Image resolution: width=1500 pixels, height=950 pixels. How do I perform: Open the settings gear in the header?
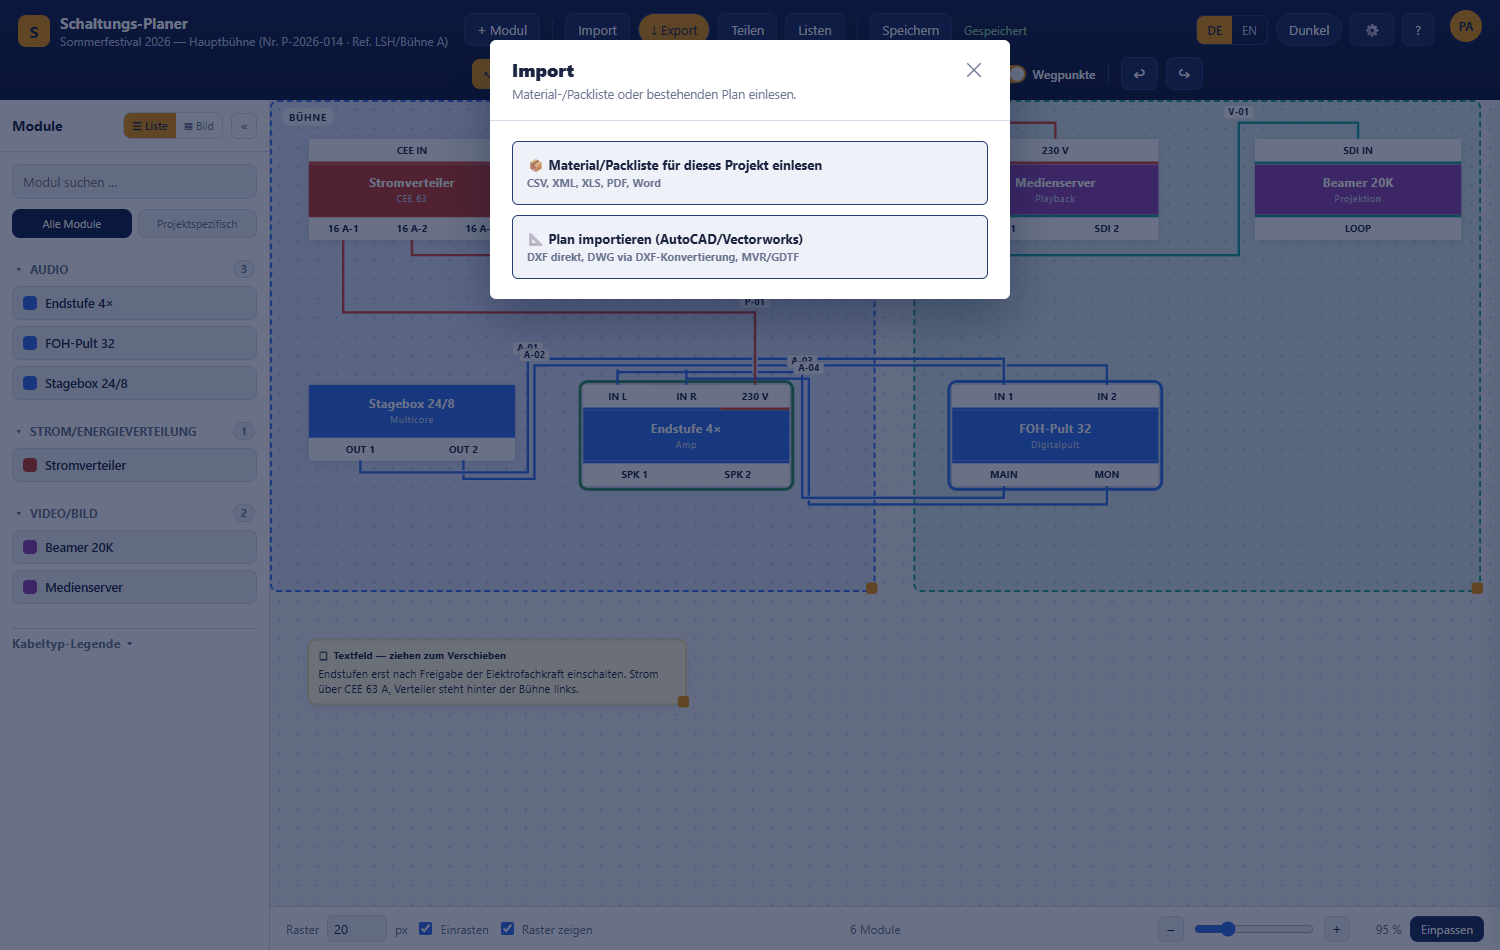coord(1372,30)
